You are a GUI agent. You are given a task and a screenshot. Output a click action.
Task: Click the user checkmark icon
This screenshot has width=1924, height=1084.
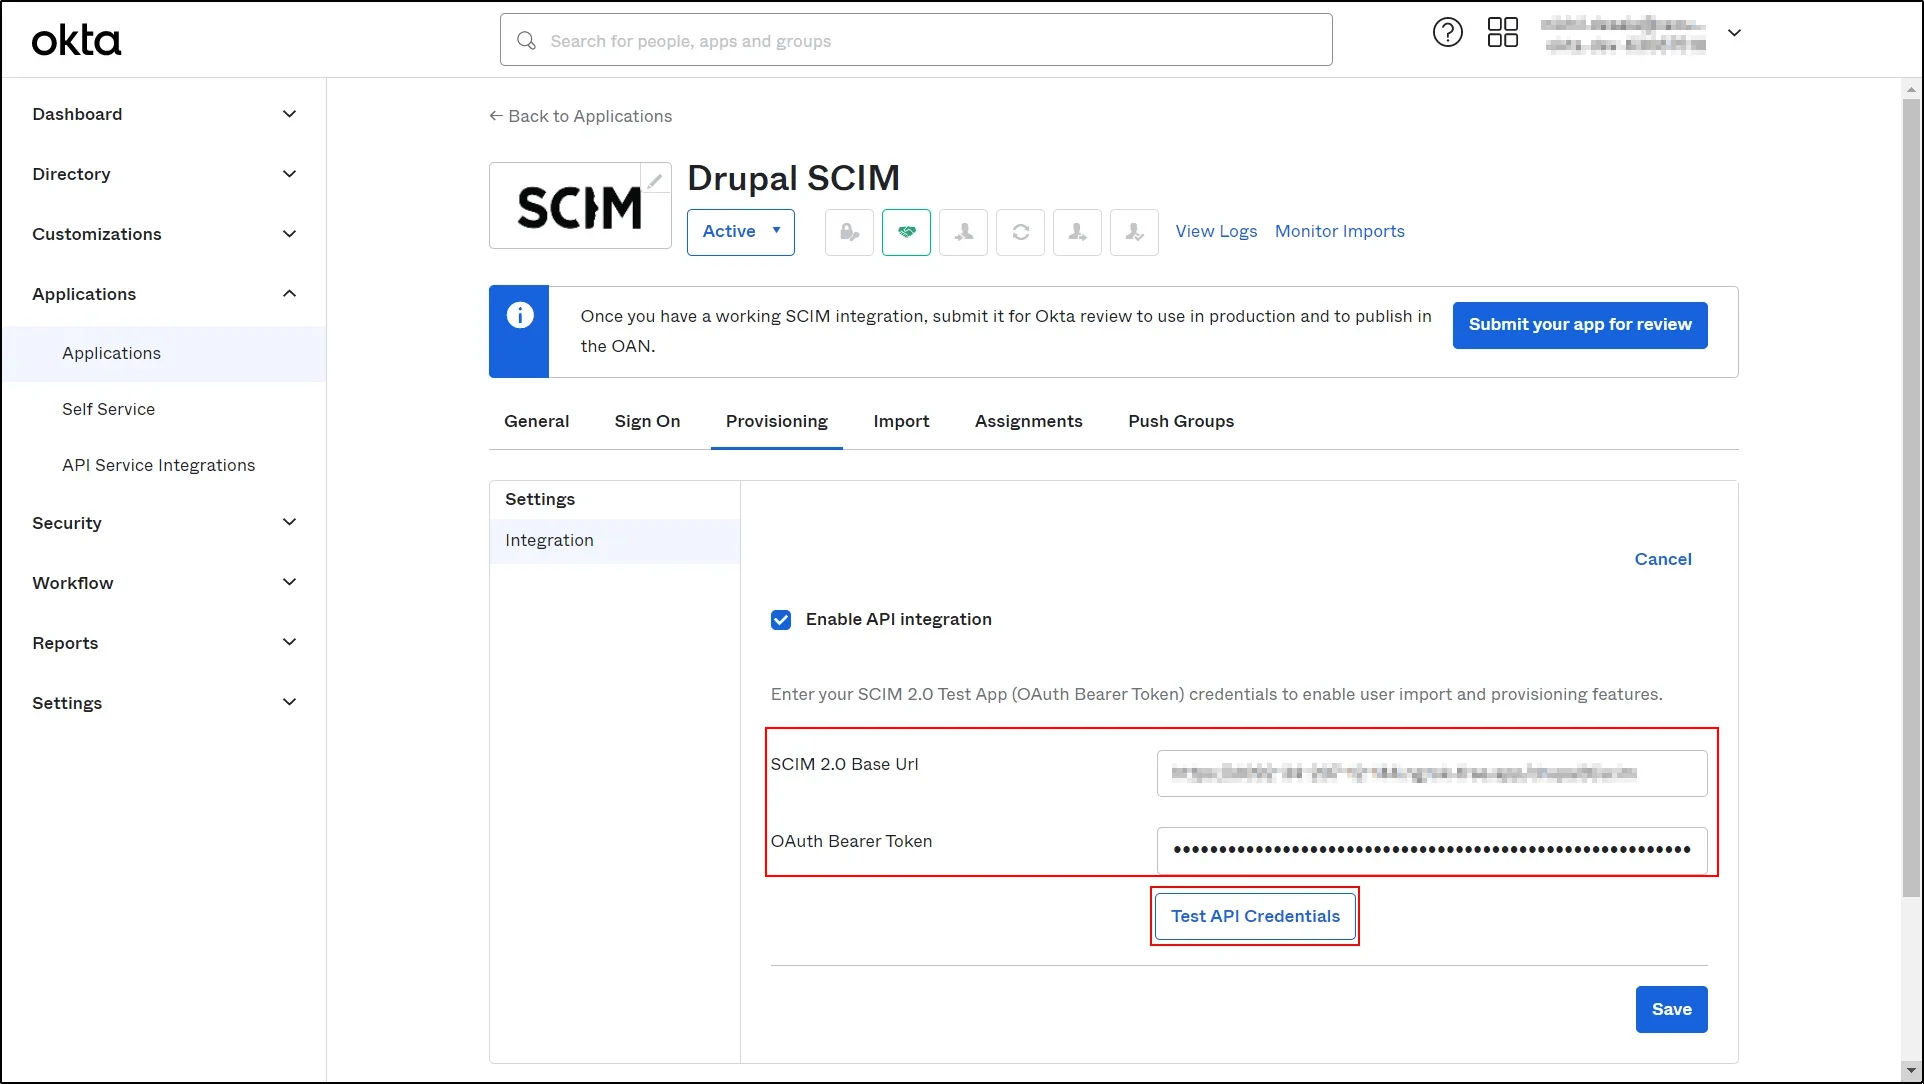coord(1134,232)
